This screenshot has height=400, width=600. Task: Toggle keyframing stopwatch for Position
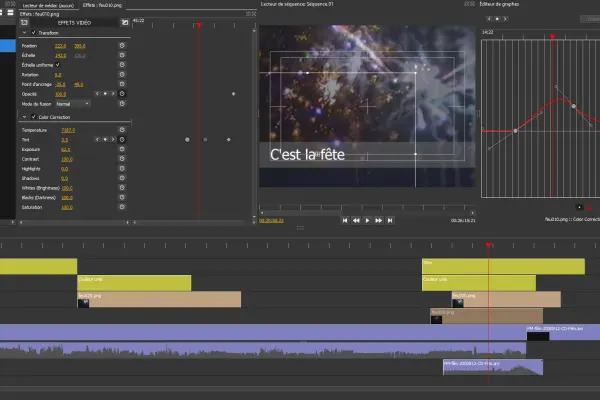[x=122, y=46]
